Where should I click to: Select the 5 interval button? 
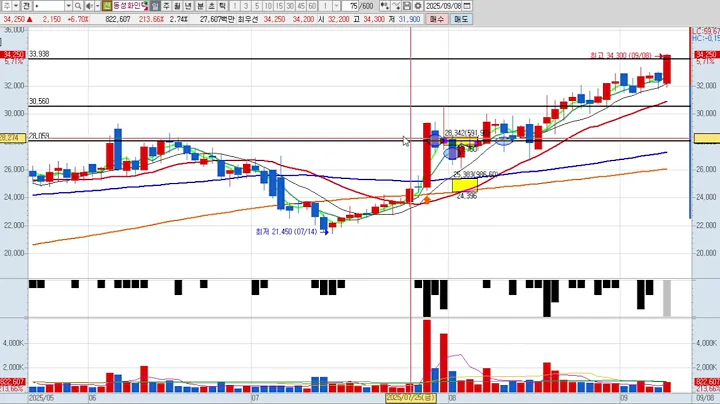tap(257, 6)
